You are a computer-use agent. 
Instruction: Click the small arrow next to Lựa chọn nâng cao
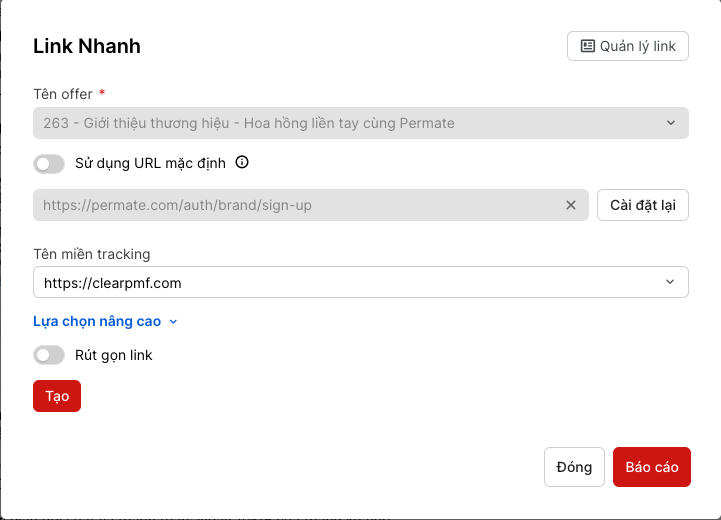coord(173,322)
